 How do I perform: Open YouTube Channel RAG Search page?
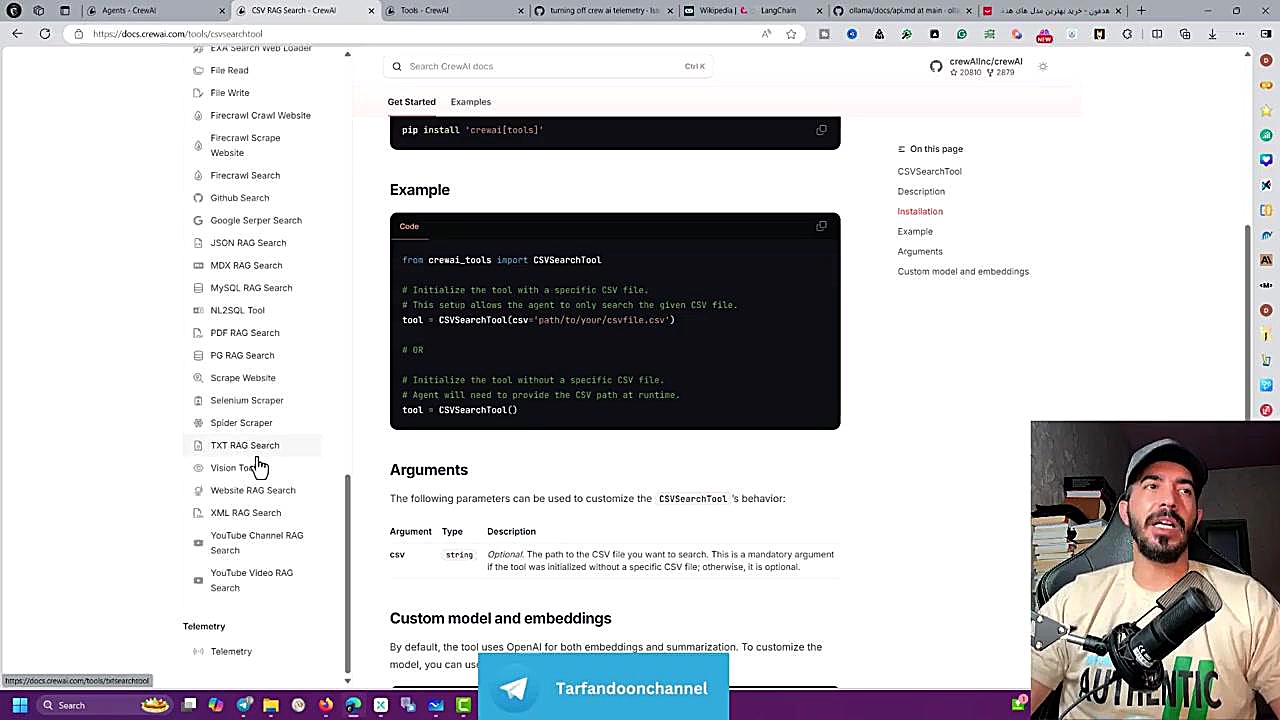(x=256, y=542)
